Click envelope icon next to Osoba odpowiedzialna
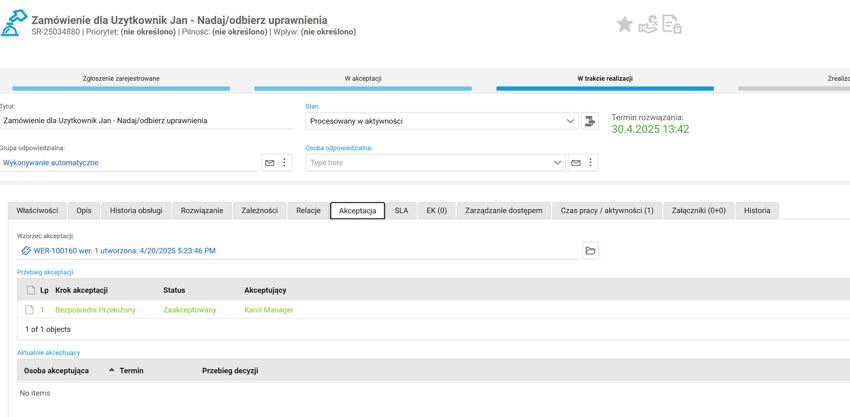This screenshot has width=850, height=417. point(576,163)
